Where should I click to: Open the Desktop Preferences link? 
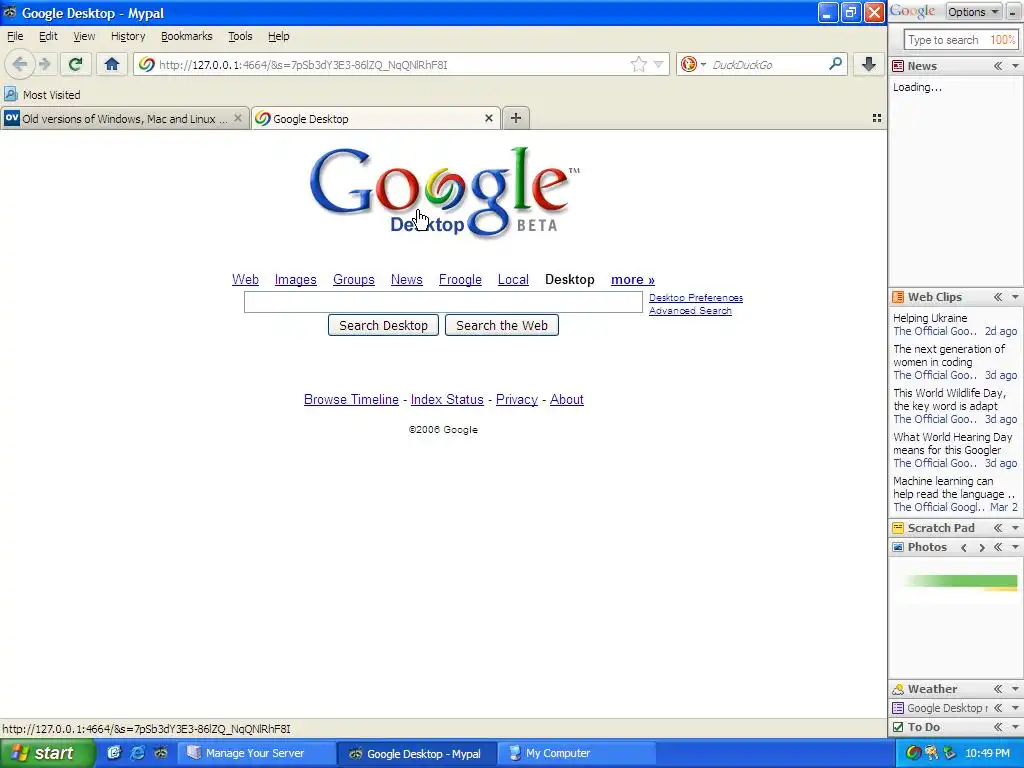click(x=696, y=298)
